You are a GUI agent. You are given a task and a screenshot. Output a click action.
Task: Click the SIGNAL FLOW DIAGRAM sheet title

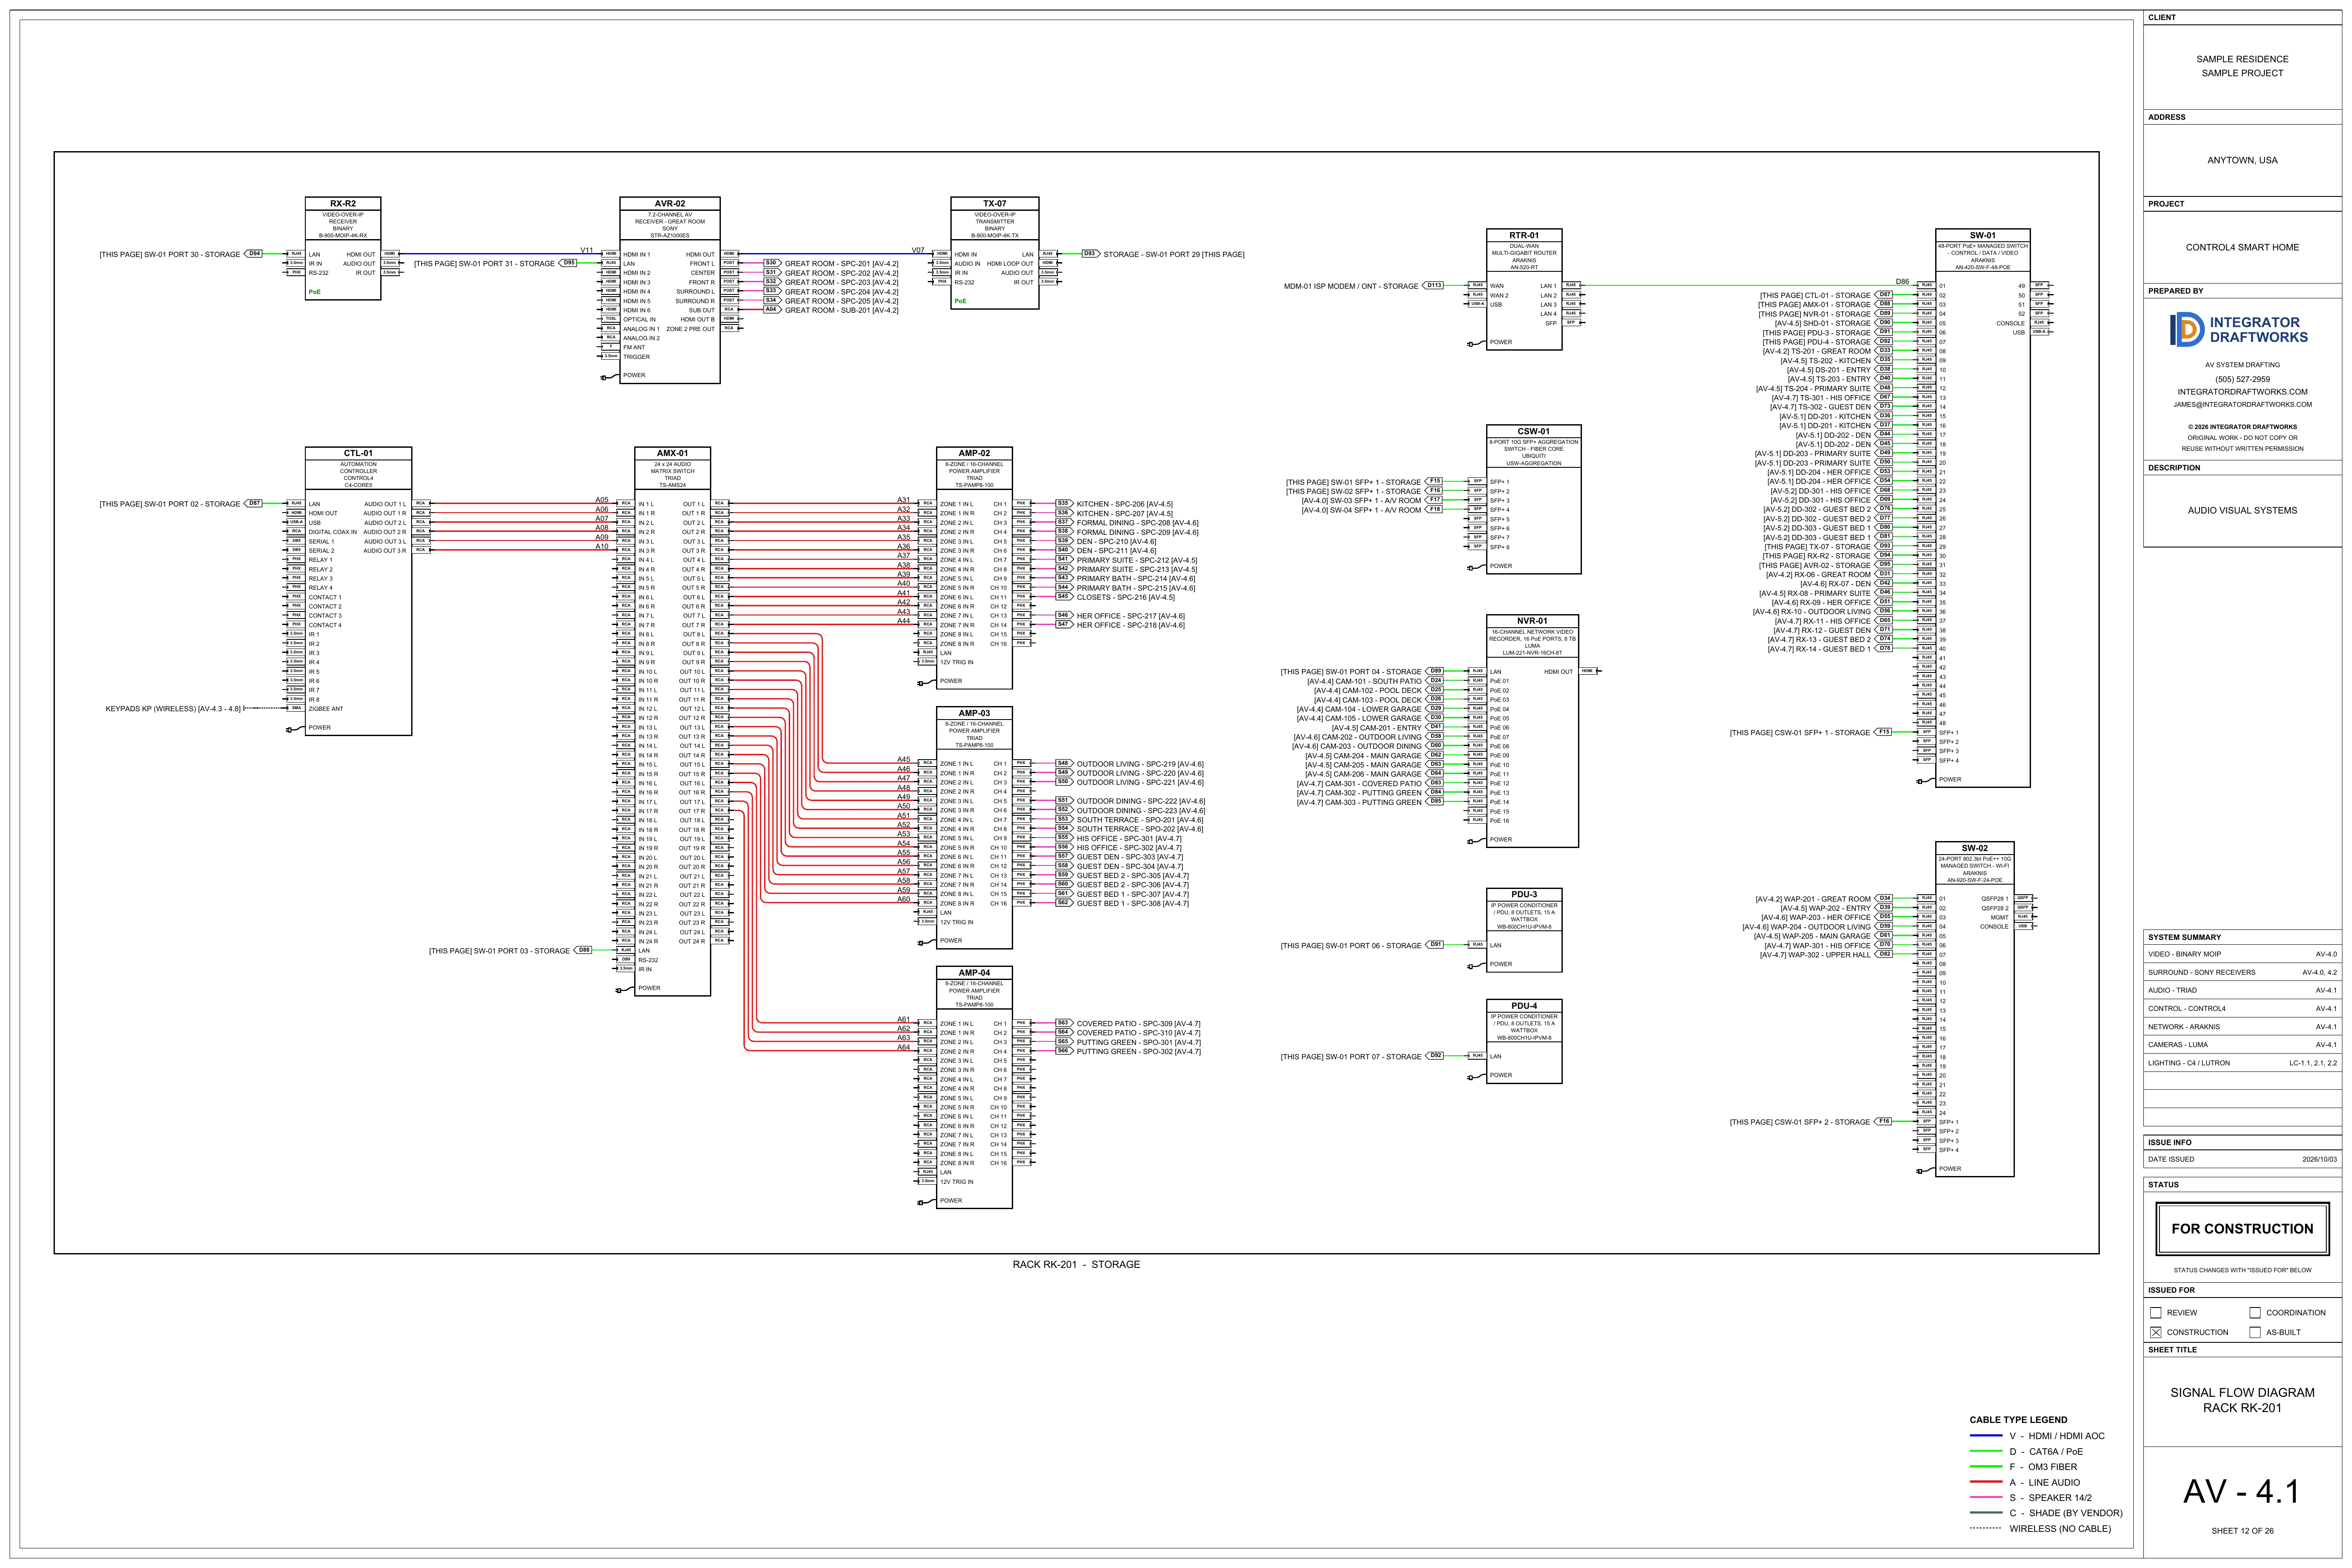tap(2242, 1392)
